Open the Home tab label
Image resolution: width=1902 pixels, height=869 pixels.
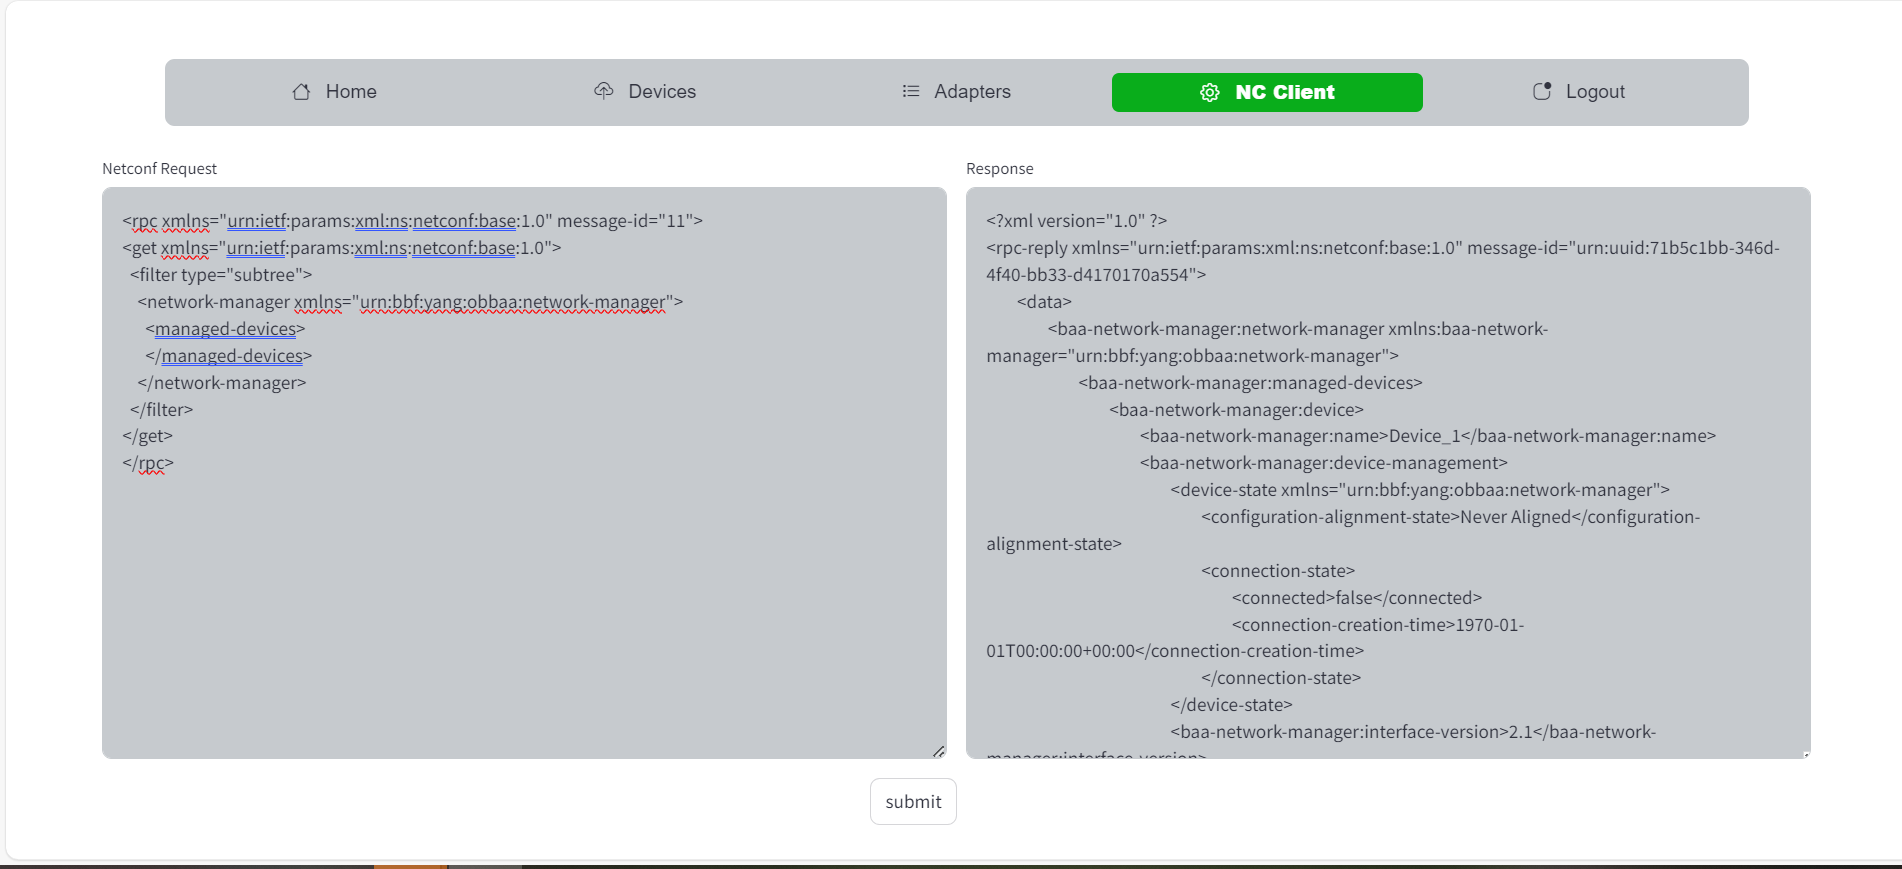click(x=351, y=92)
